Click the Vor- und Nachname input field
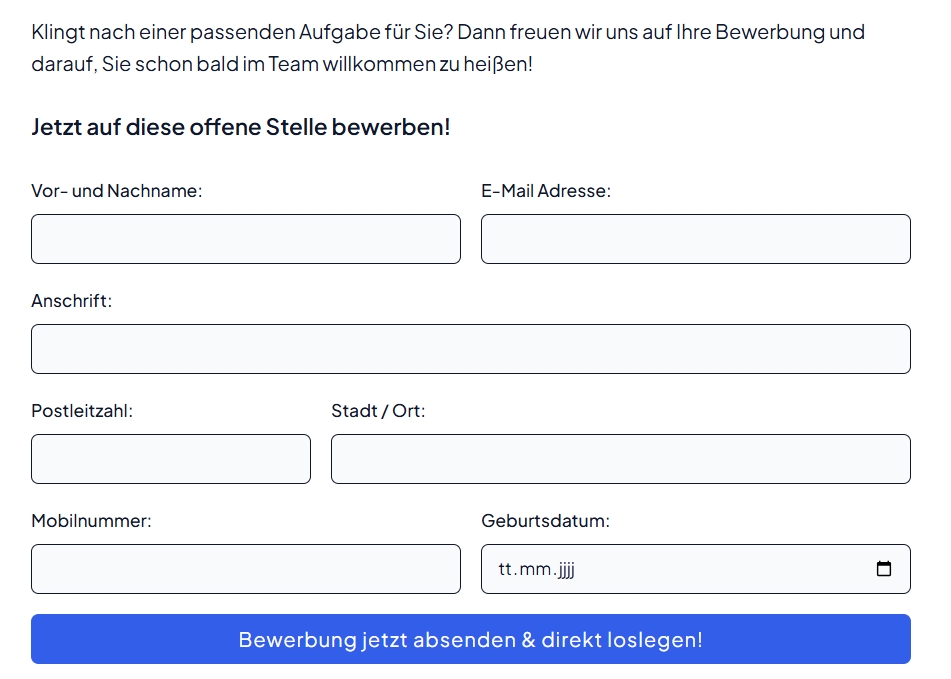Screen dimensions: 951x679 pyautogui.click(x=246, y=239)
